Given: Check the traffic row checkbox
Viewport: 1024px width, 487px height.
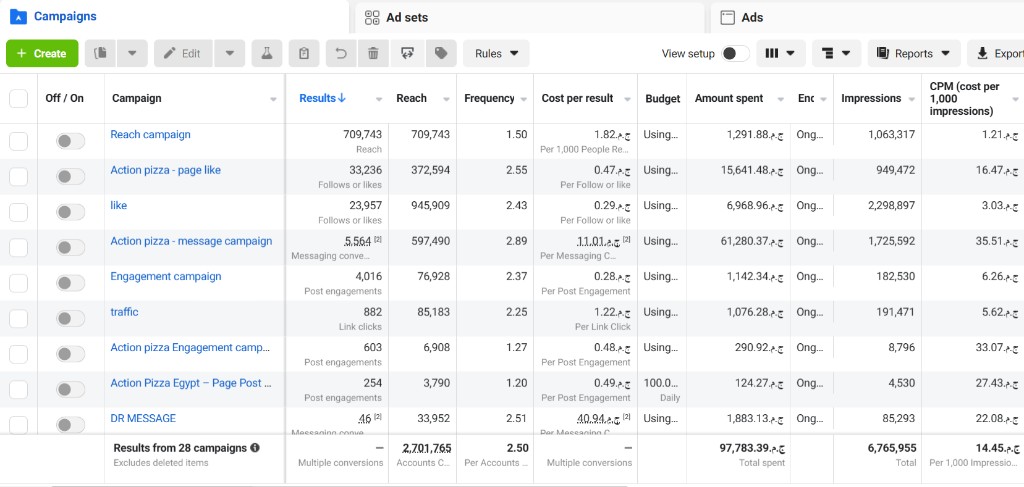Looking at the screenshot, I should (18, 319).
